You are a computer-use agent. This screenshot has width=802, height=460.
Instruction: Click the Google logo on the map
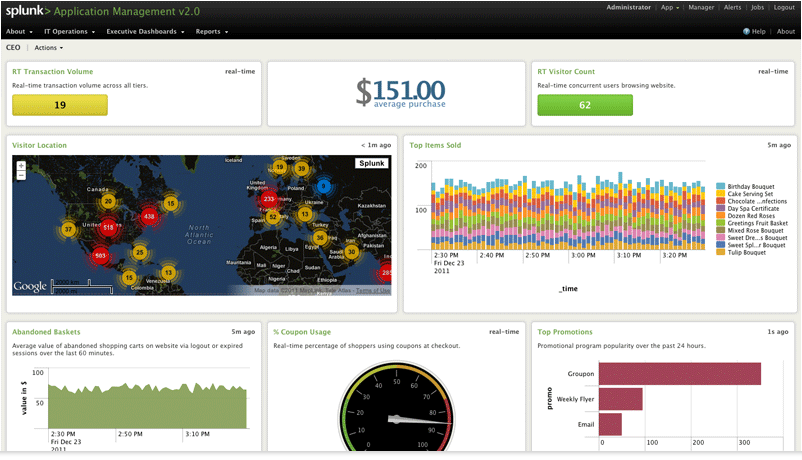pos(30,286)
